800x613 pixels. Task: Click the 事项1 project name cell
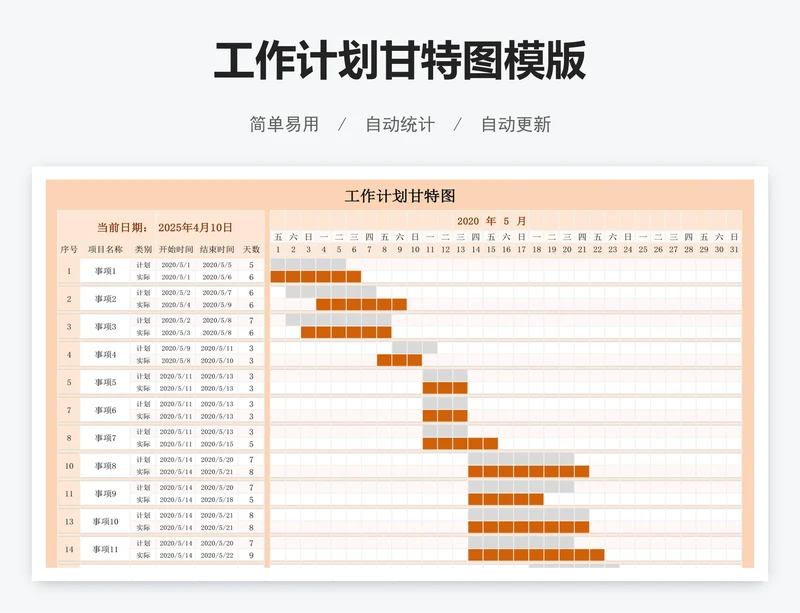coord(105,270)
